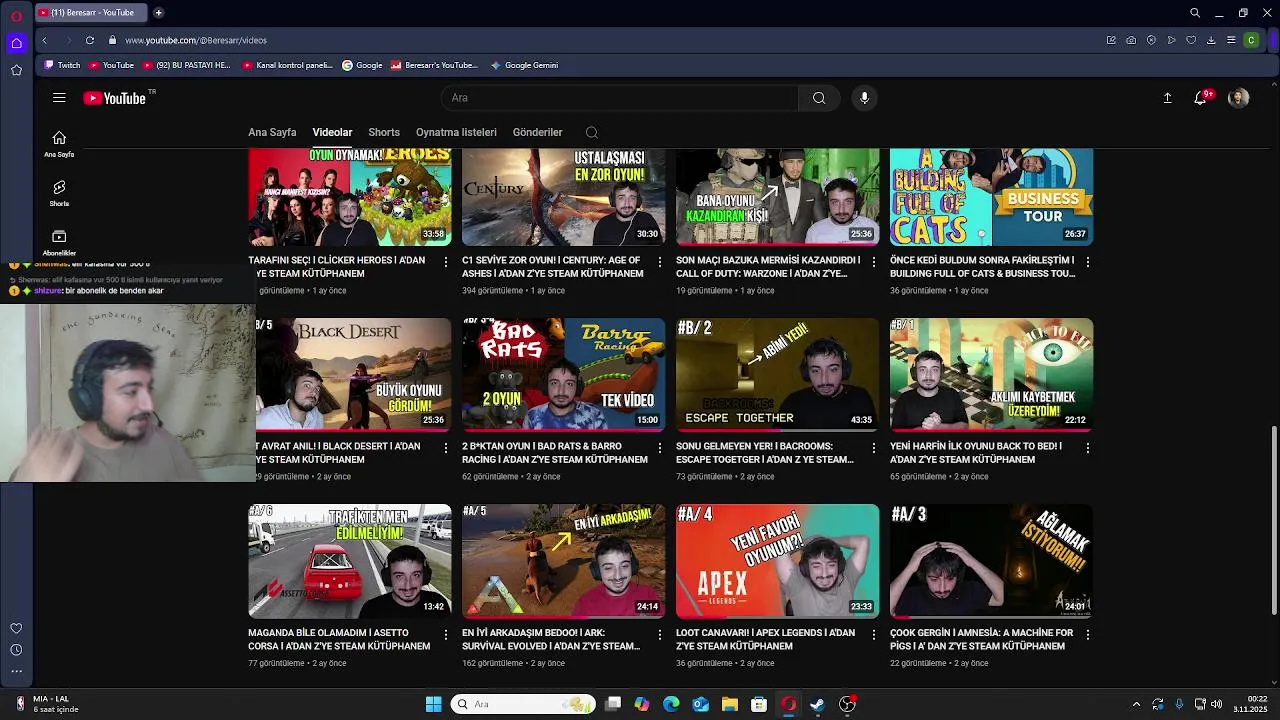Open the Opera sidebar bookmarks star icon
Screen dimensions: 1280x720
[x=16, y=70]
